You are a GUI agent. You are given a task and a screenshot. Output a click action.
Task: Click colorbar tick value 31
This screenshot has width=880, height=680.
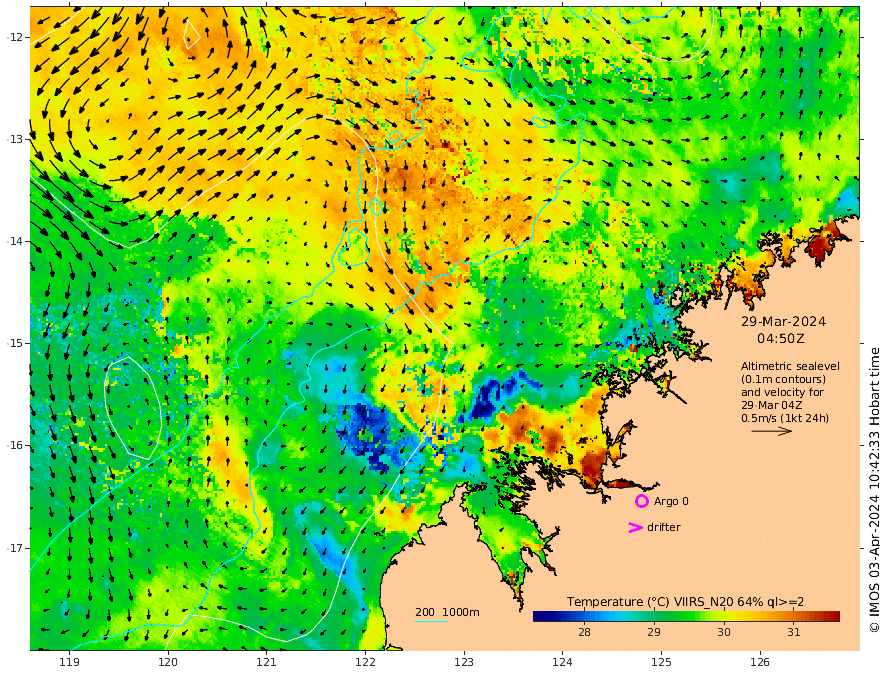click(x=794, y=632)
